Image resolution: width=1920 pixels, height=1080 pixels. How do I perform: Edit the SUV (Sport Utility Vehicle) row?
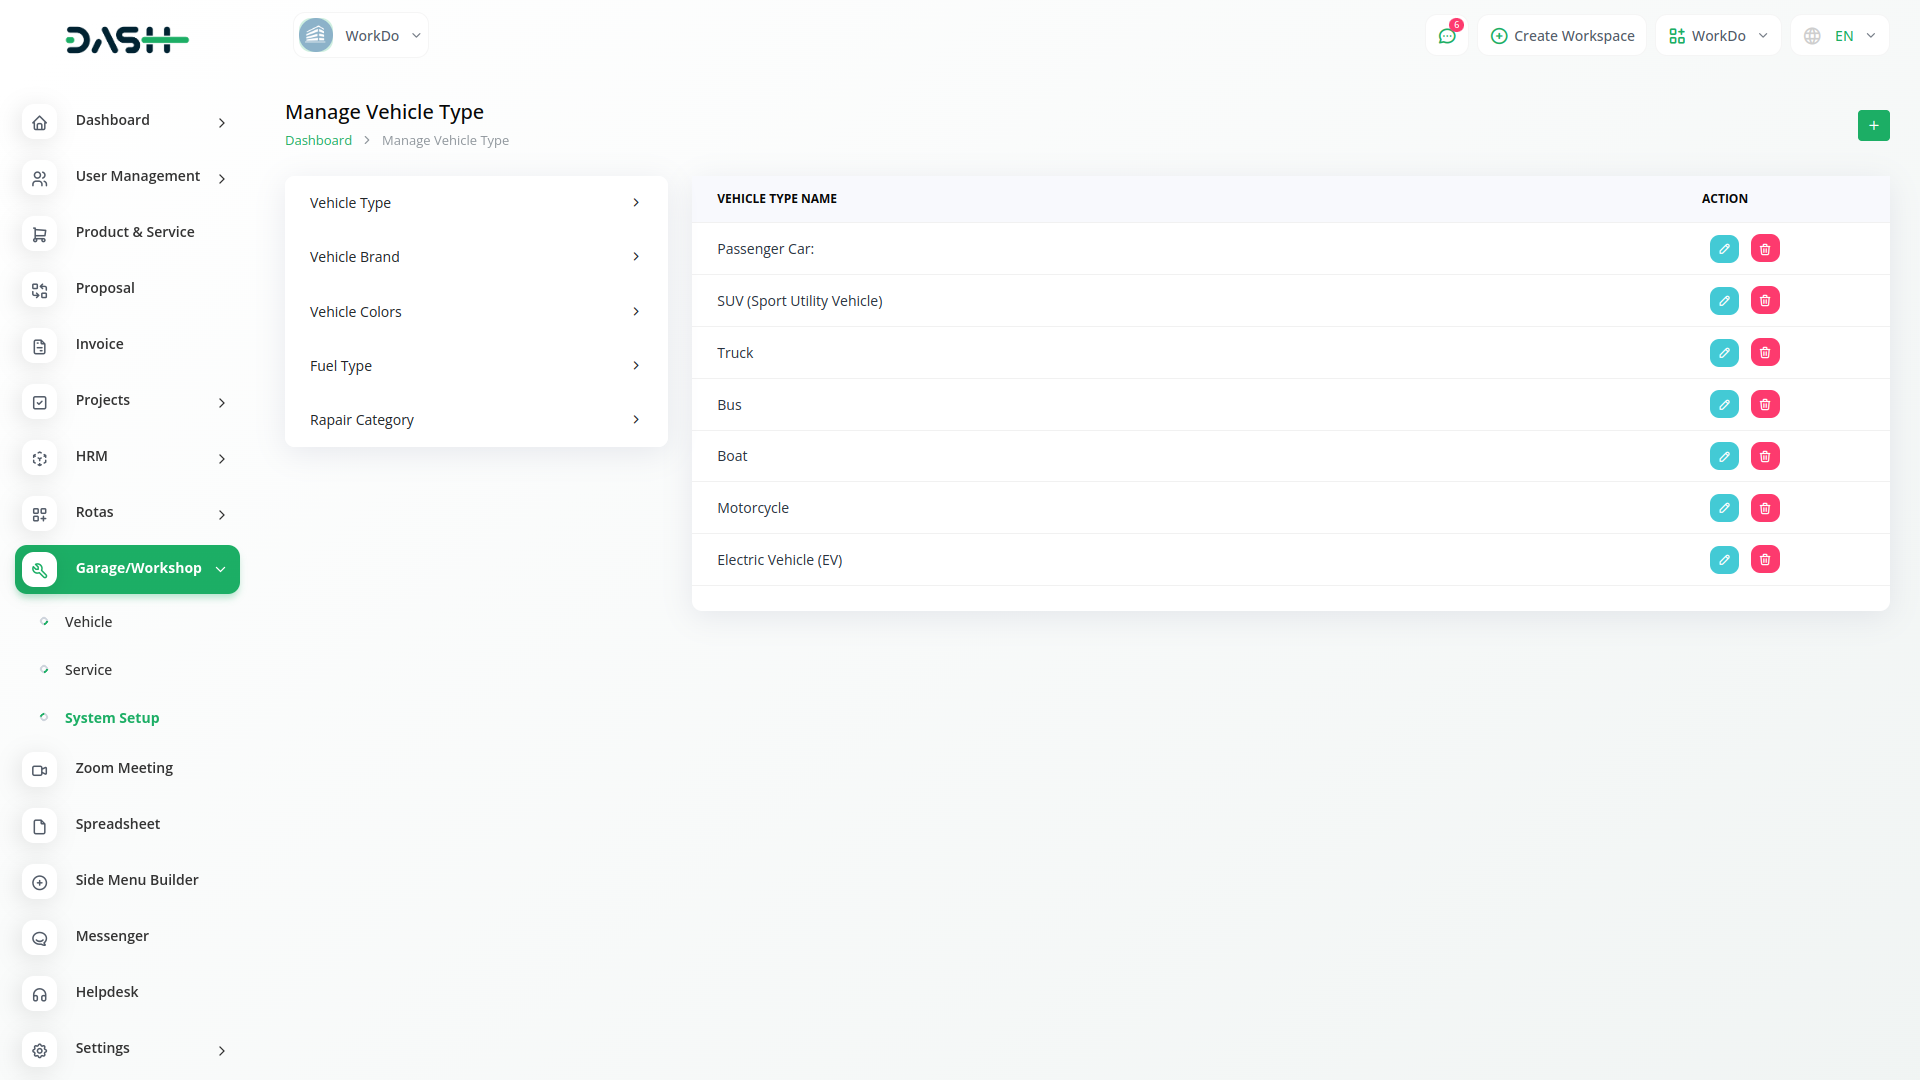[1724, 301]
